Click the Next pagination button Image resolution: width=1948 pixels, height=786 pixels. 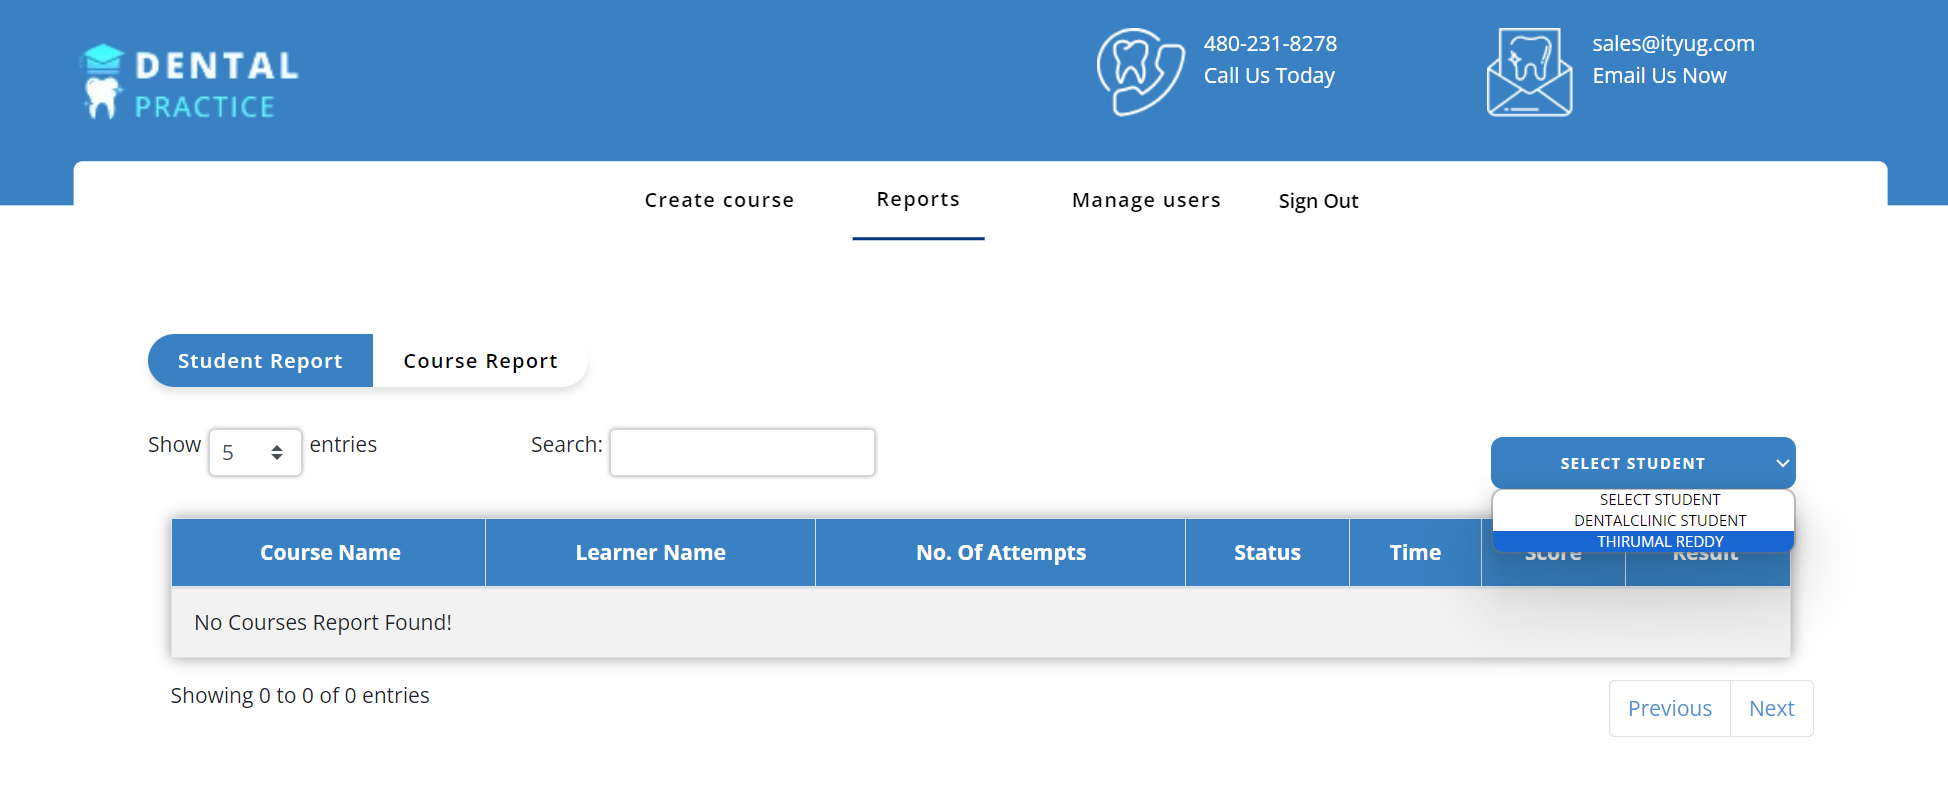coord(1771,709)
